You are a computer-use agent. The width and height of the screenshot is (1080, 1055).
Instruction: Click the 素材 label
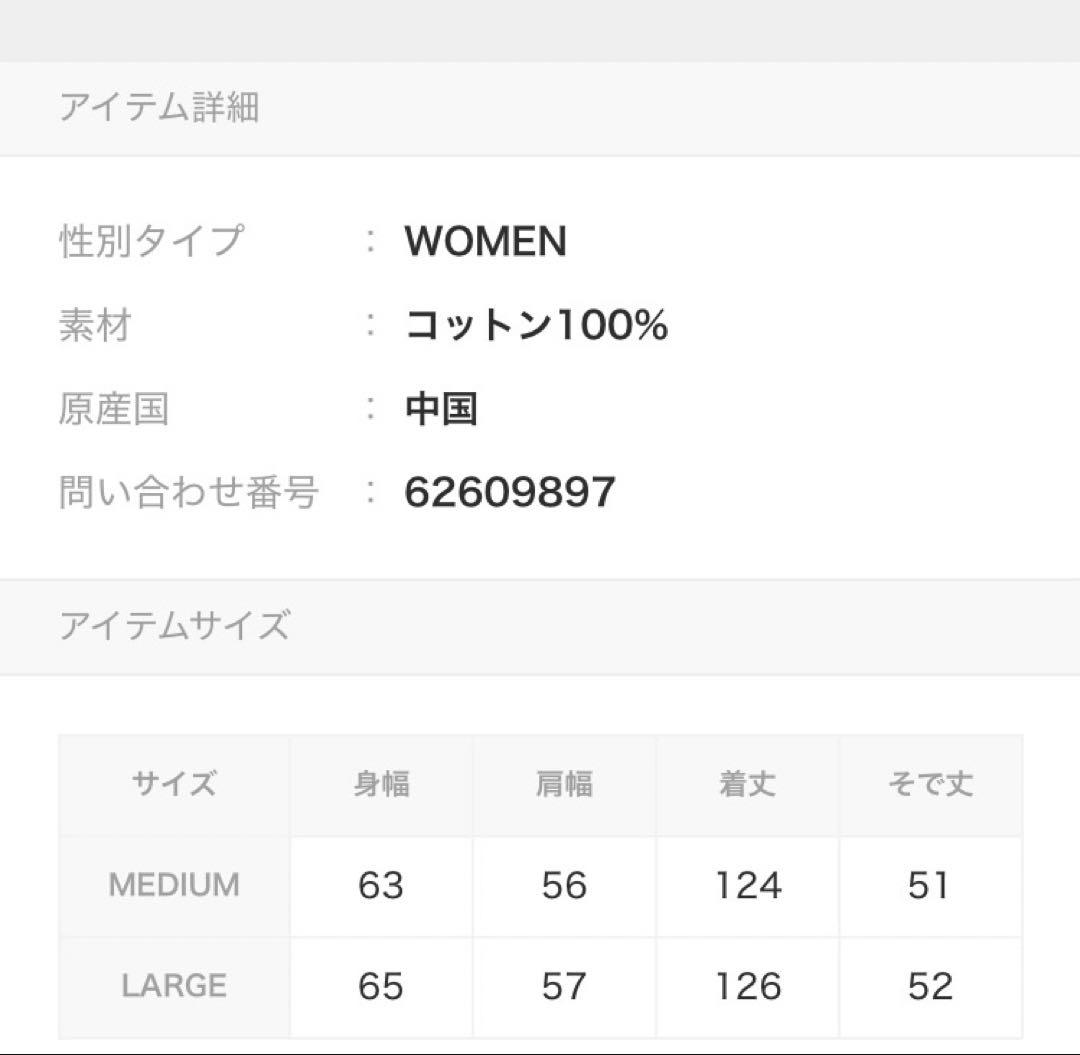(x=95, y=325)
